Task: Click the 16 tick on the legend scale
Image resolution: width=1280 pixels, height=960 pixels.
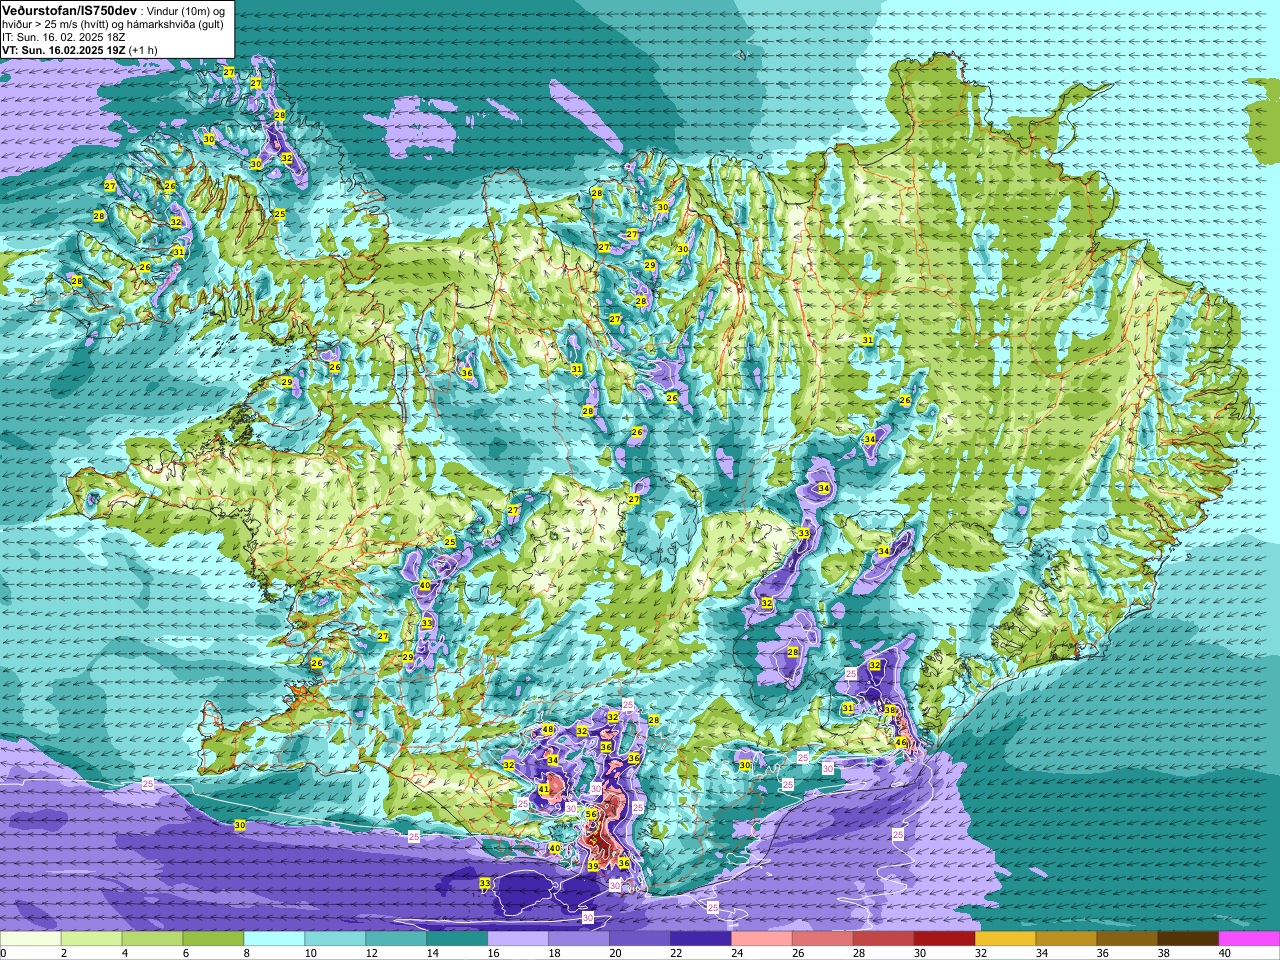Action: (493, 953)
